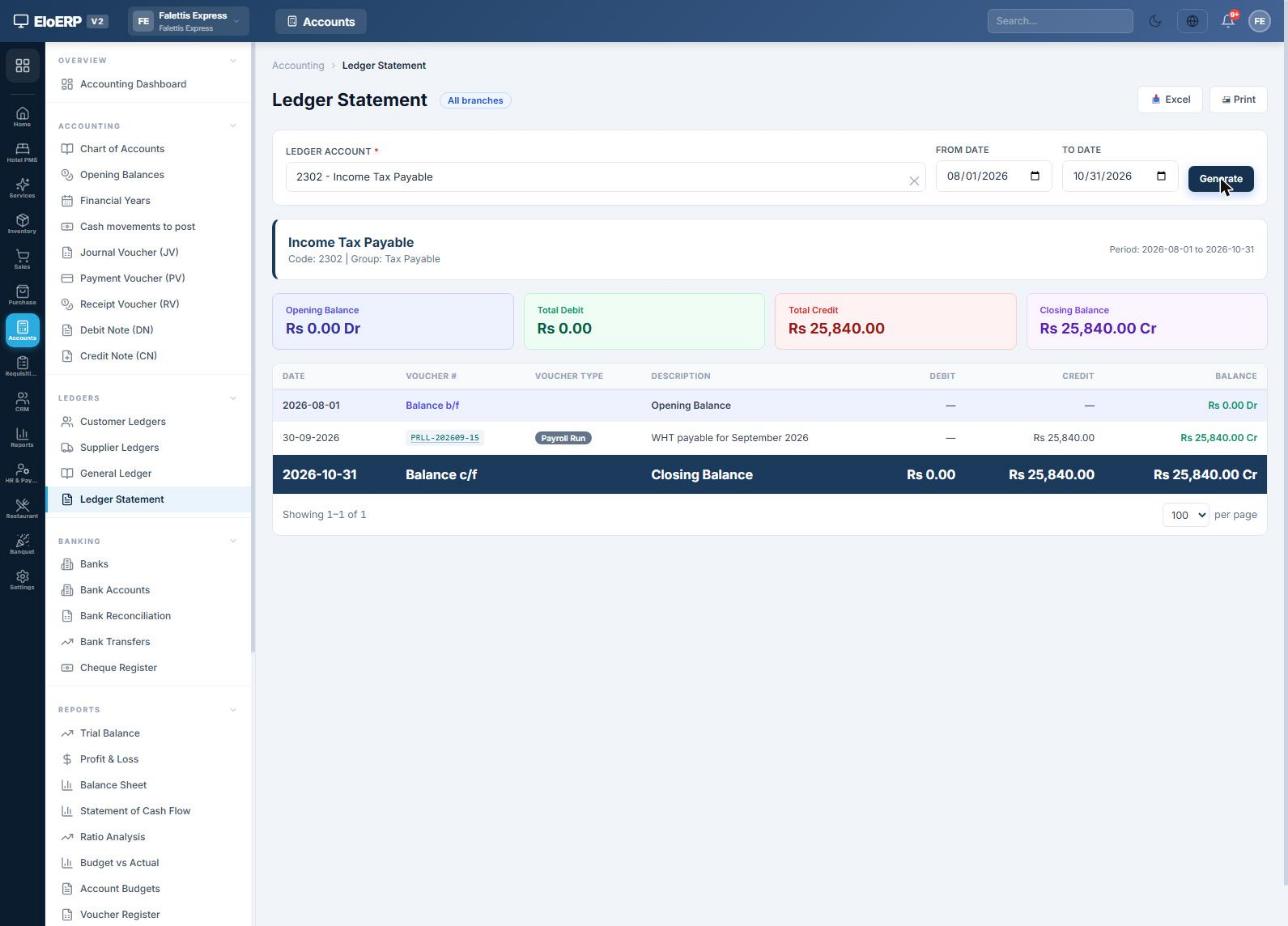
Task: Open the apps grid icon
Action: [22, 66]
